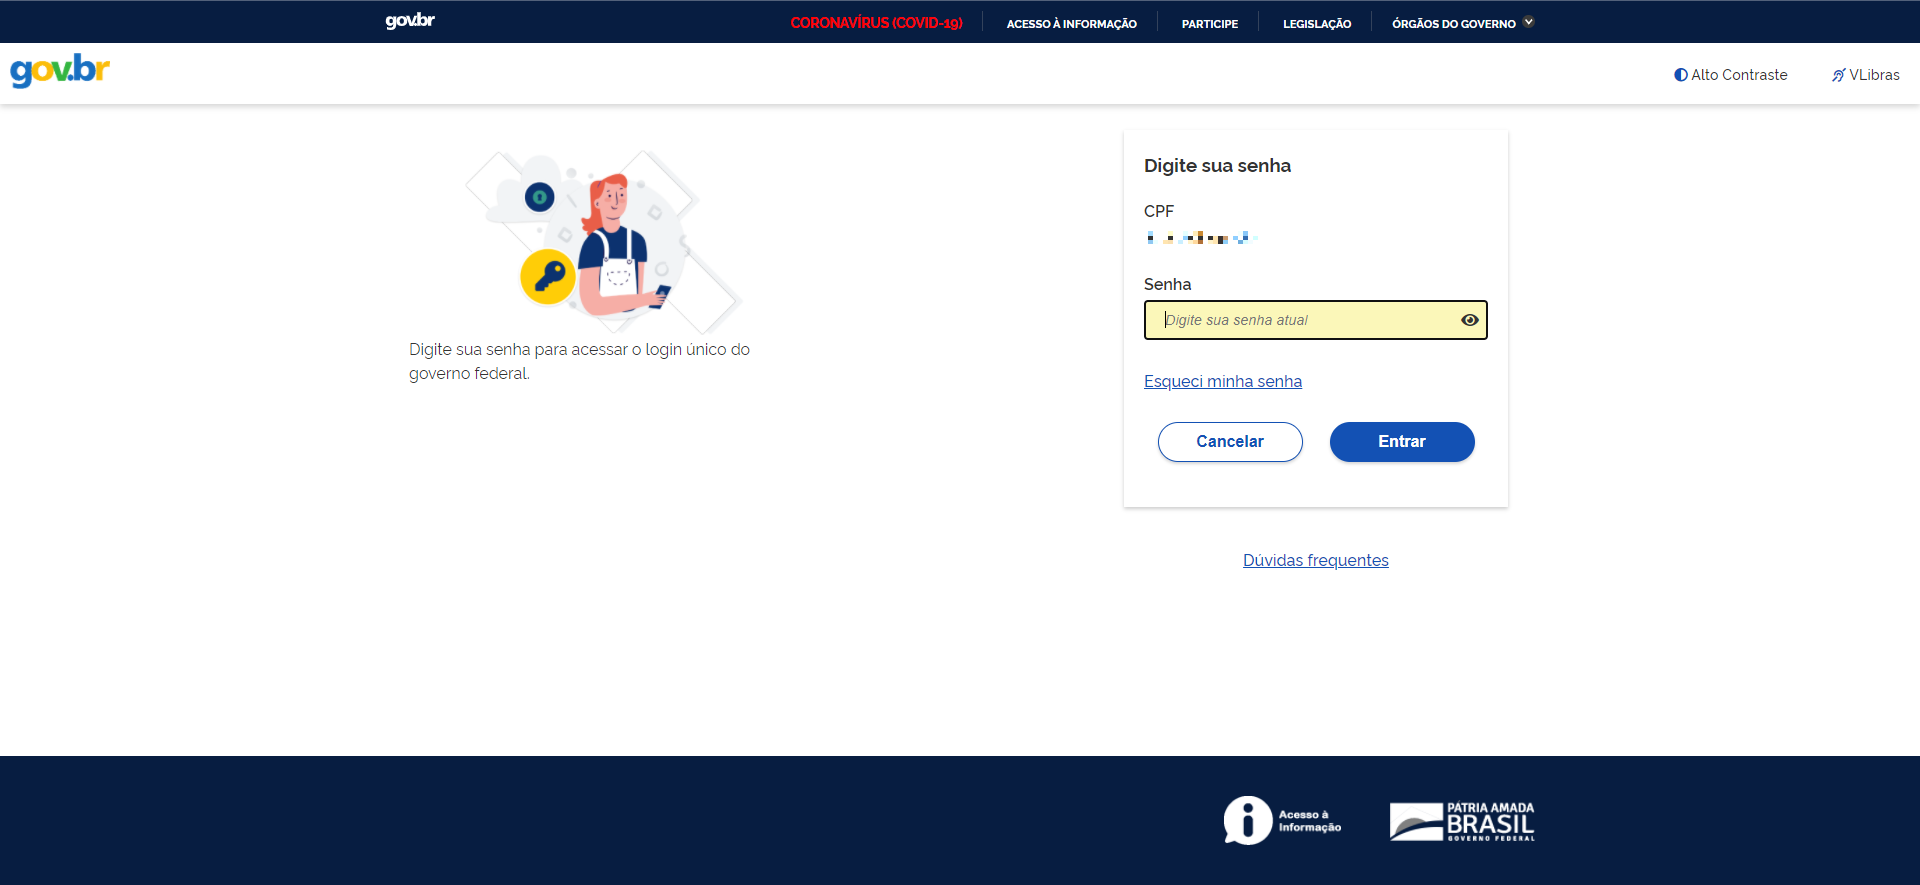Click the Alto Contraste half-circle icon

pyautogui.click(x=1681, y=75)
